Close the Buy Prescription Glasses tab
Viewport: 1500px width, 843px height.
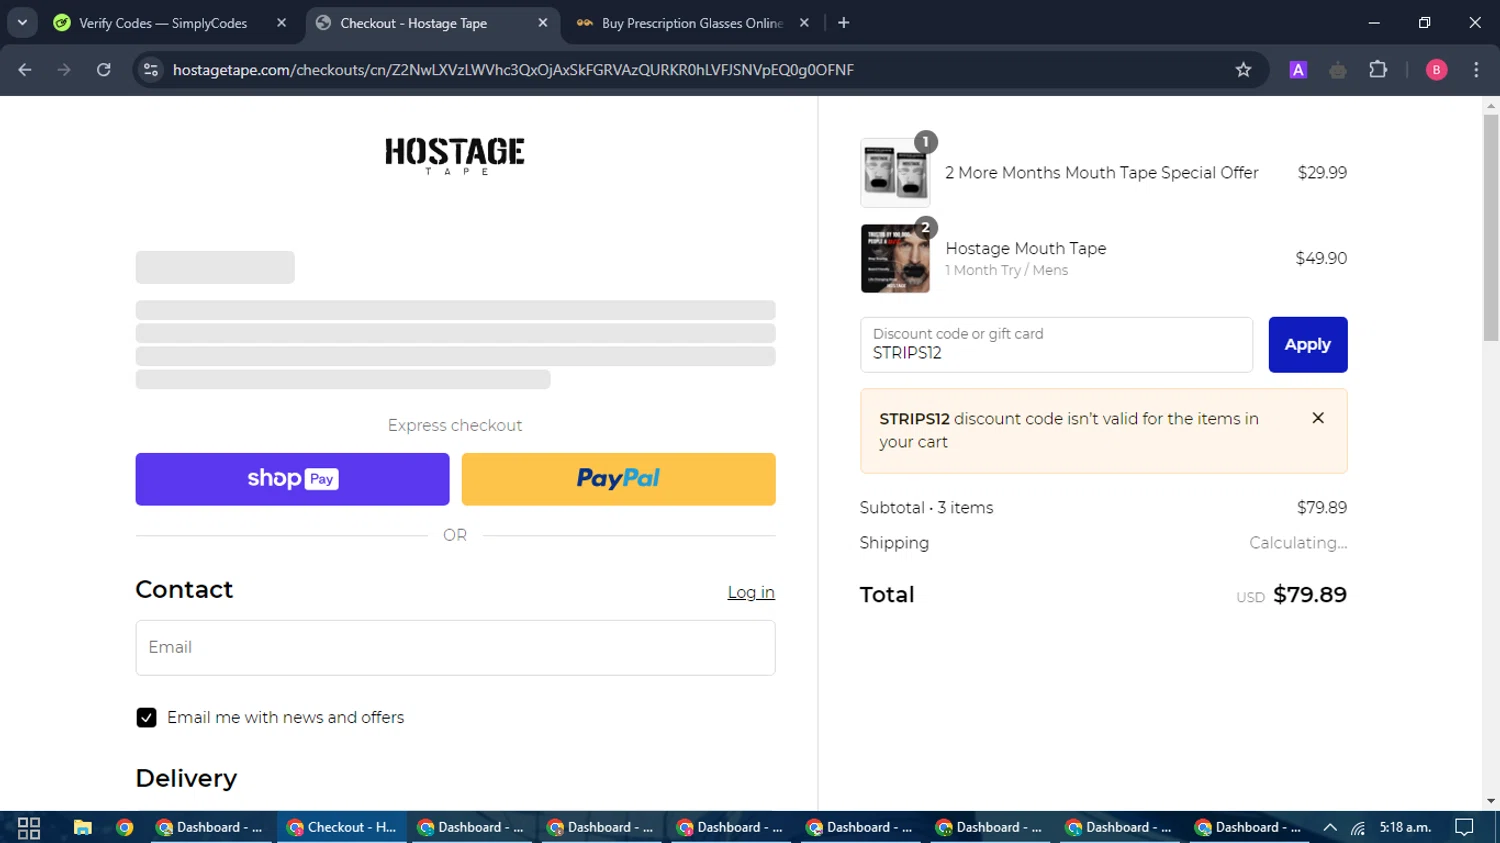click(x=804, y=22)
